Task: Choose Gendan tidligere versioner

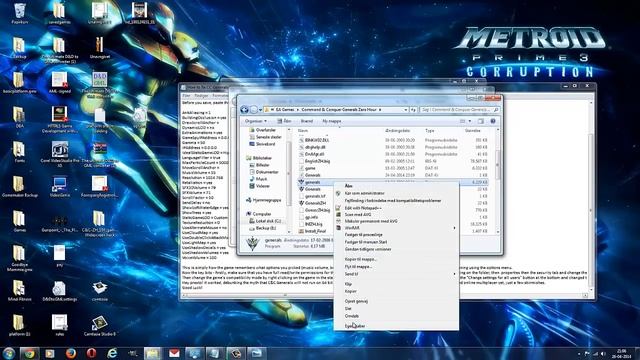Action: pos(396,249)
